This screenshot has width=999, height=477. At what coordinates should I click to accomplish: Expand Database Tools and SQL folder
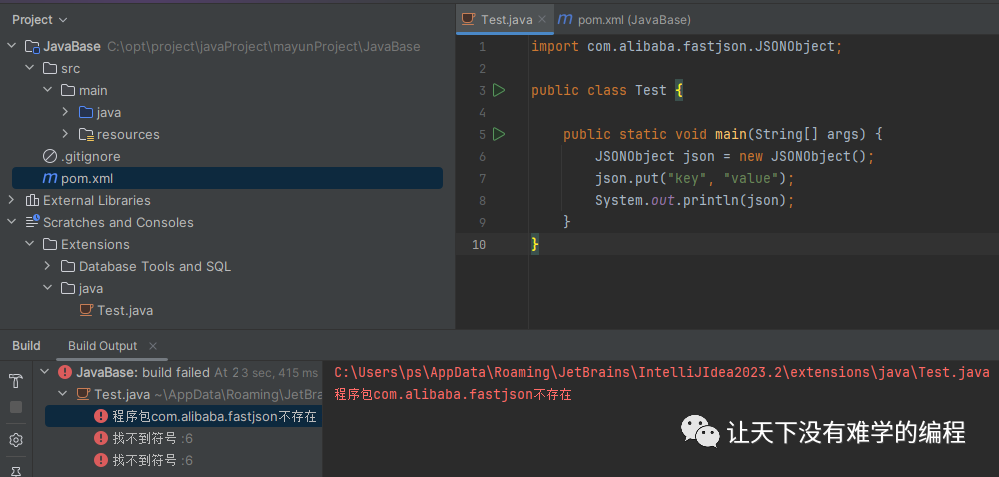48,266
